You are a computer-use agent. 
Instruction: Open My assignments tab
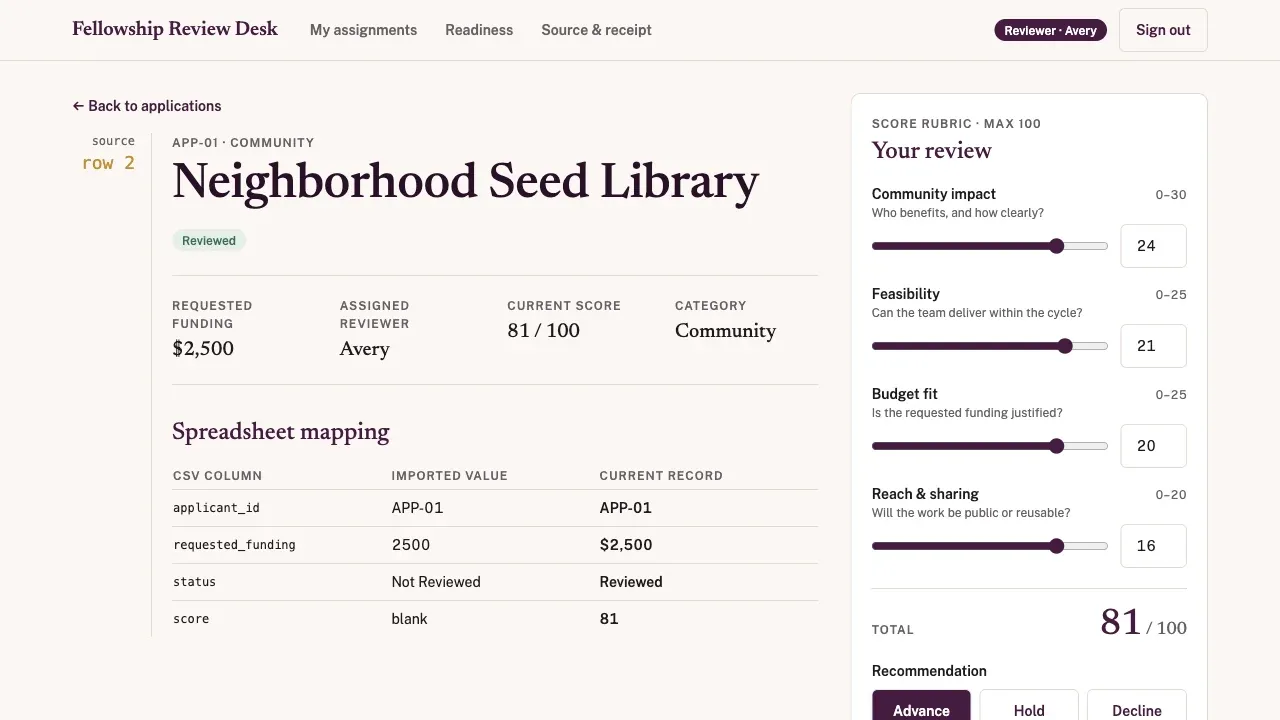[x=363, y=30]
